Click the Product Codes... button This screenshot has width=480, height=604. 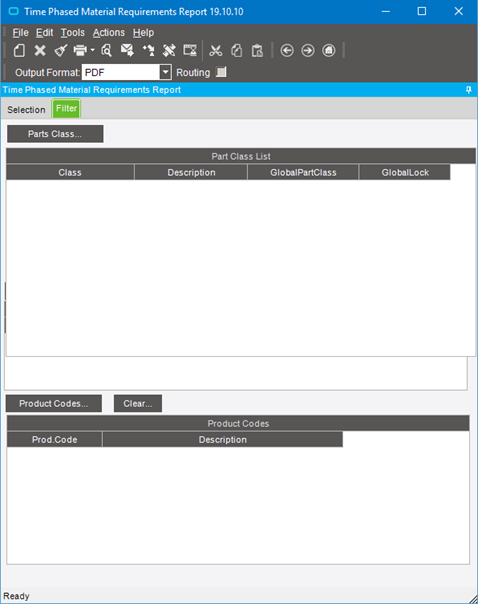click(54, 403)
